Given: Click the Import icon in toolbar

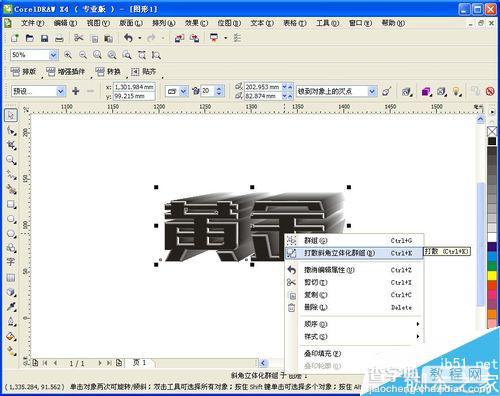Looking at the screenshot, I should pyautogui.click(x=179, y=38).
